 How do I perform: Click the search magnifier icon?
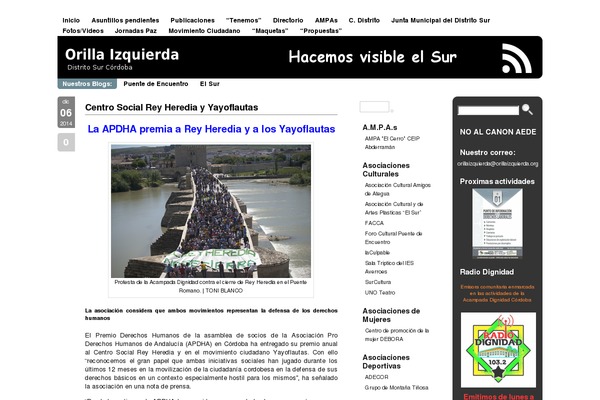[527, 109]
